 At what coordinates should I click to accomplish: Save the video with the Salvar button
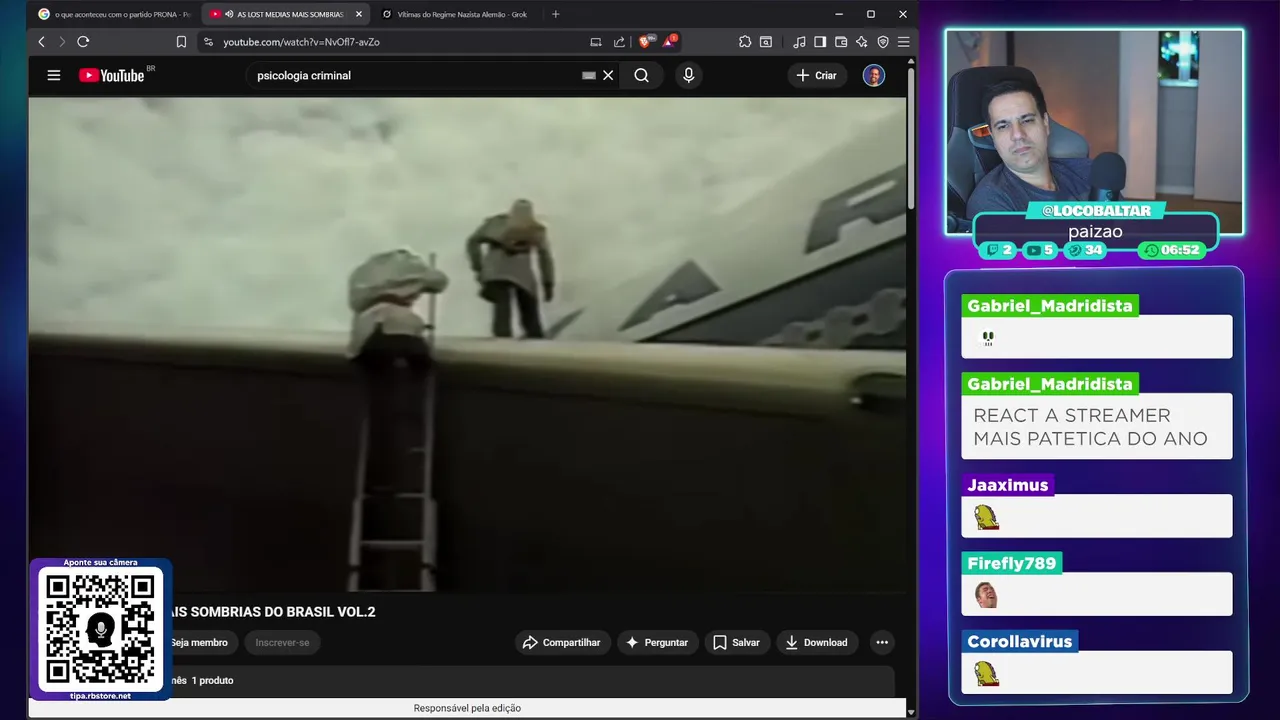pos(736,643)
